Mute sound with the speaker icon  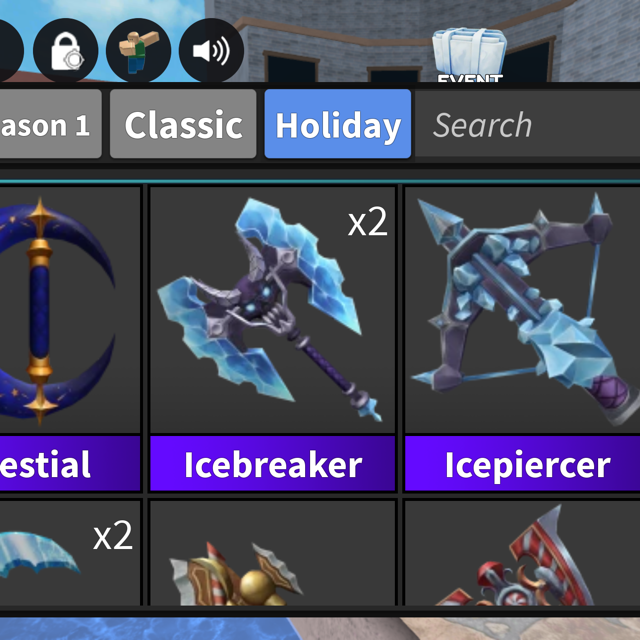click(211, 50)
